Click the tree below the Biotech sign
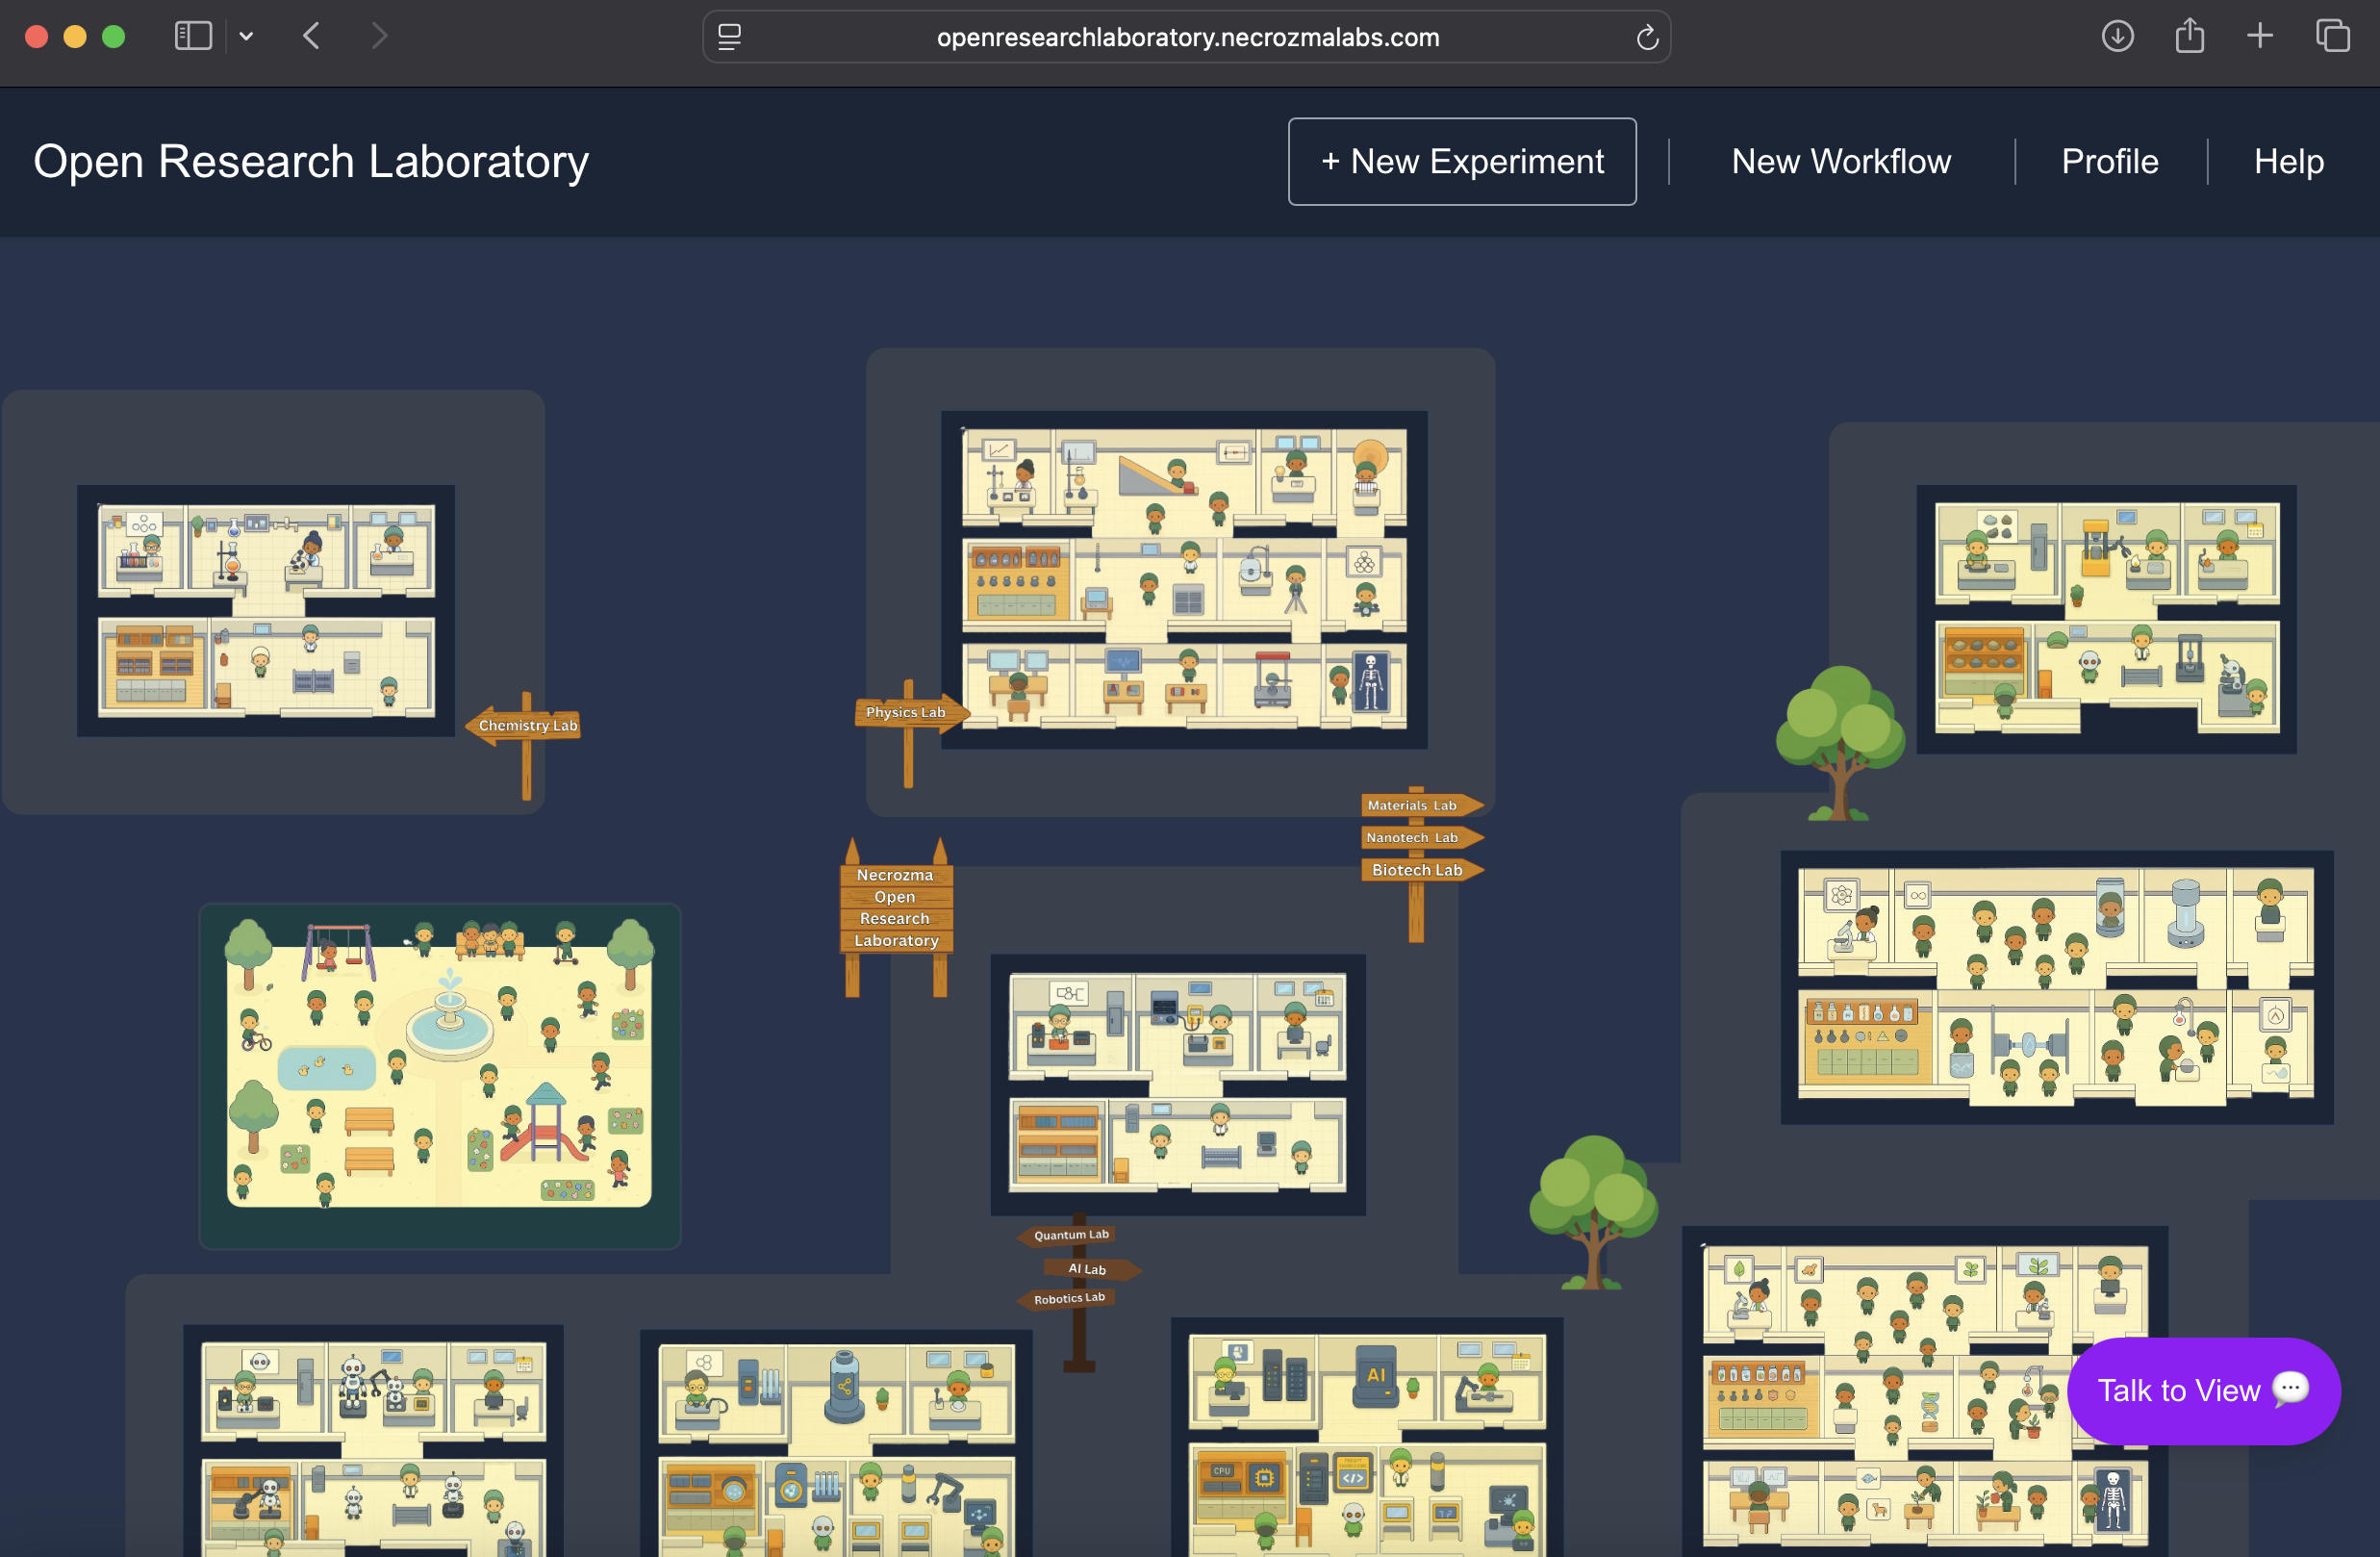Image resolution: width=2380 pixels, height=1557 pixels. (x=1593, y=1213)
